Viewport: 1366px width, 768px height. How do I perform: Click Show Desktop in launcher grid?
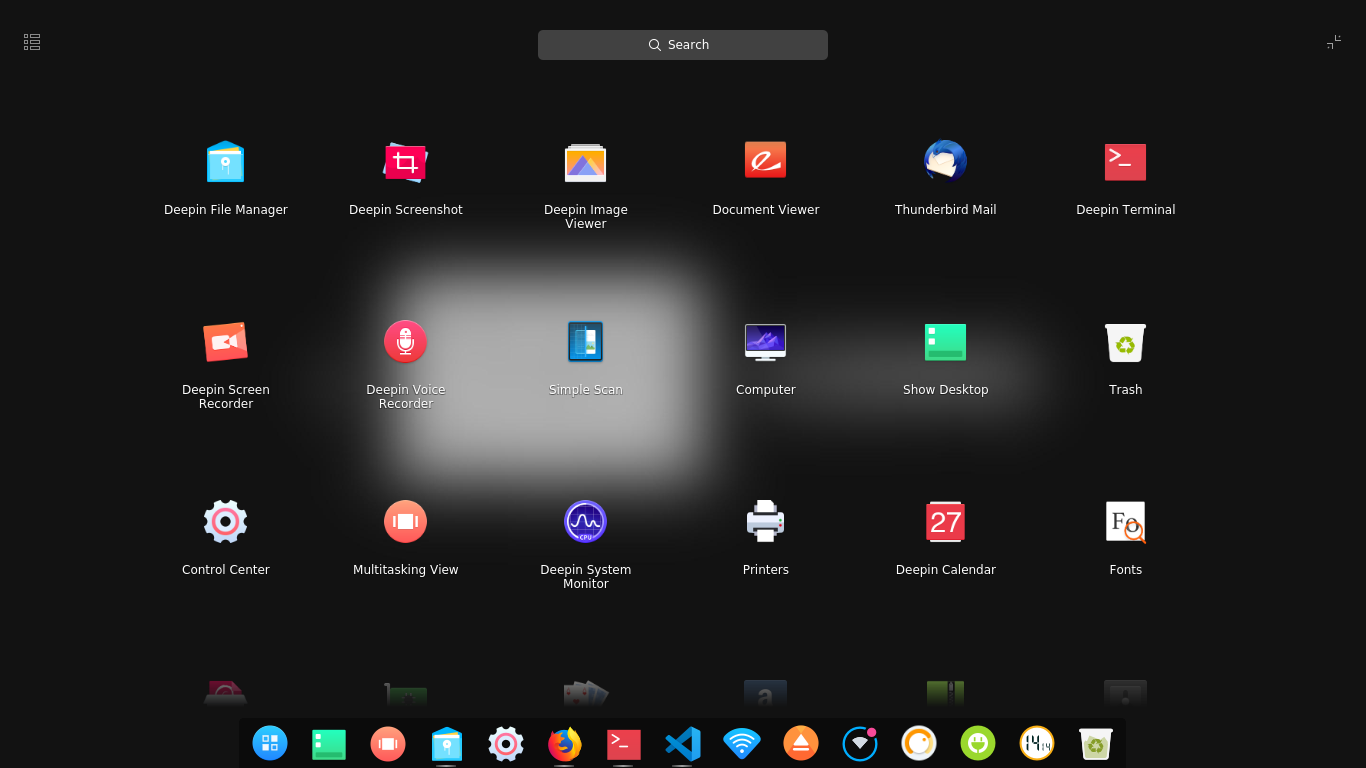pos(946,342)
